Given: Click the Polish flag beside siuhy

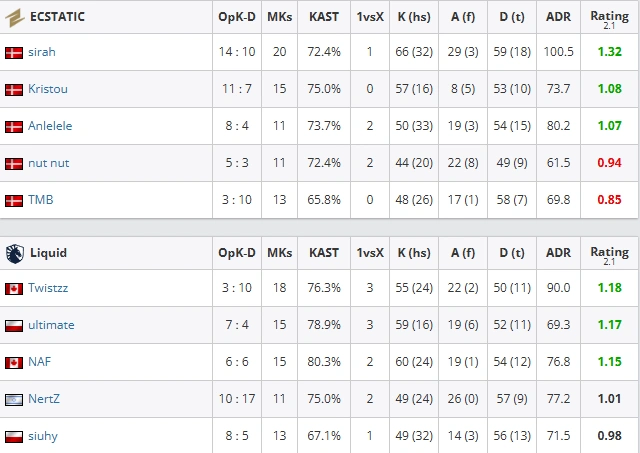Looking at the screenshot, I should [14, 437].
